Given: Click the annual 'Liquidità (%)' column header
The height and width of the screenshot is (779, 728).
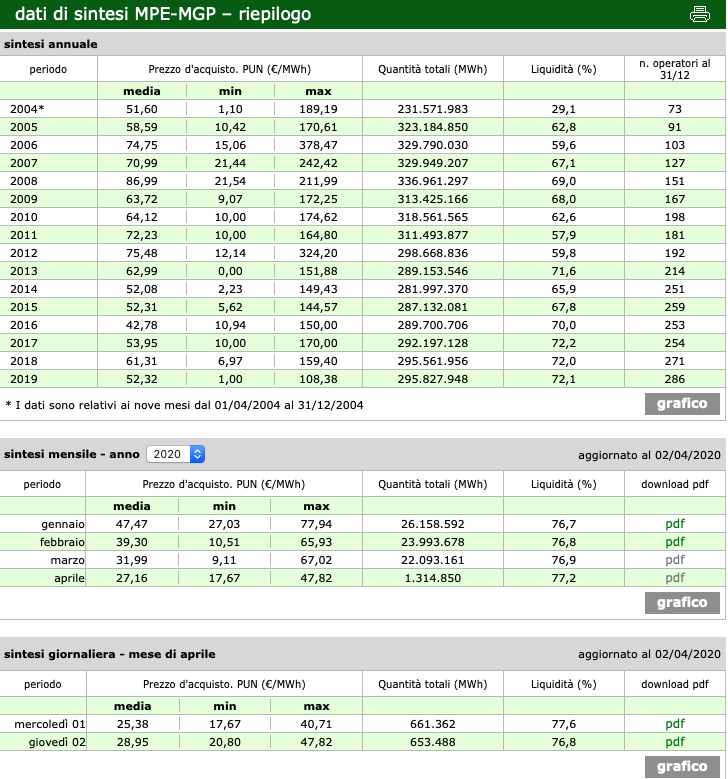Looking at the screenshot, I should click(x=563, y=69).
